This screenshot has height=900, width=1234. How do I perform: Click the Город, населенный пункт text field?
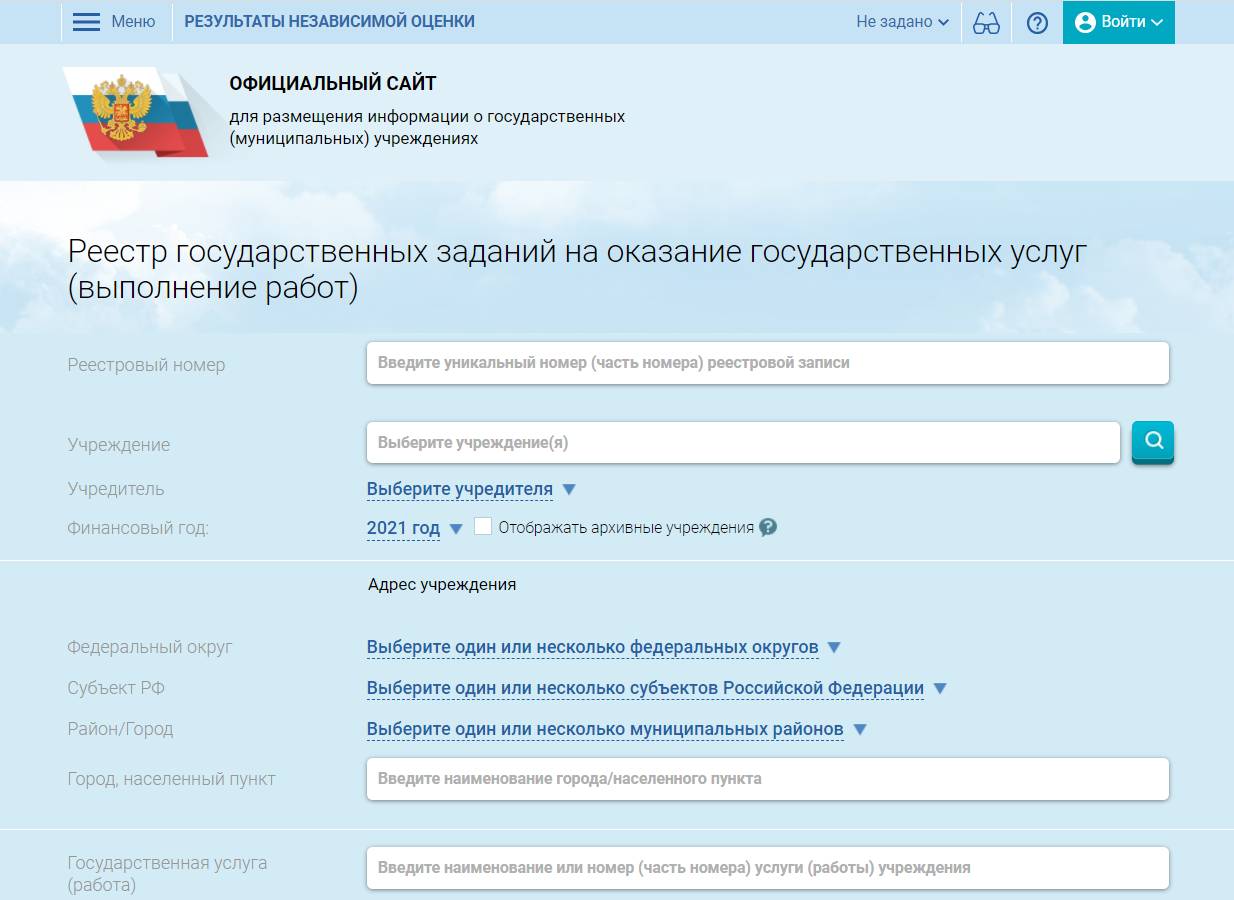[x=767, y=779]
